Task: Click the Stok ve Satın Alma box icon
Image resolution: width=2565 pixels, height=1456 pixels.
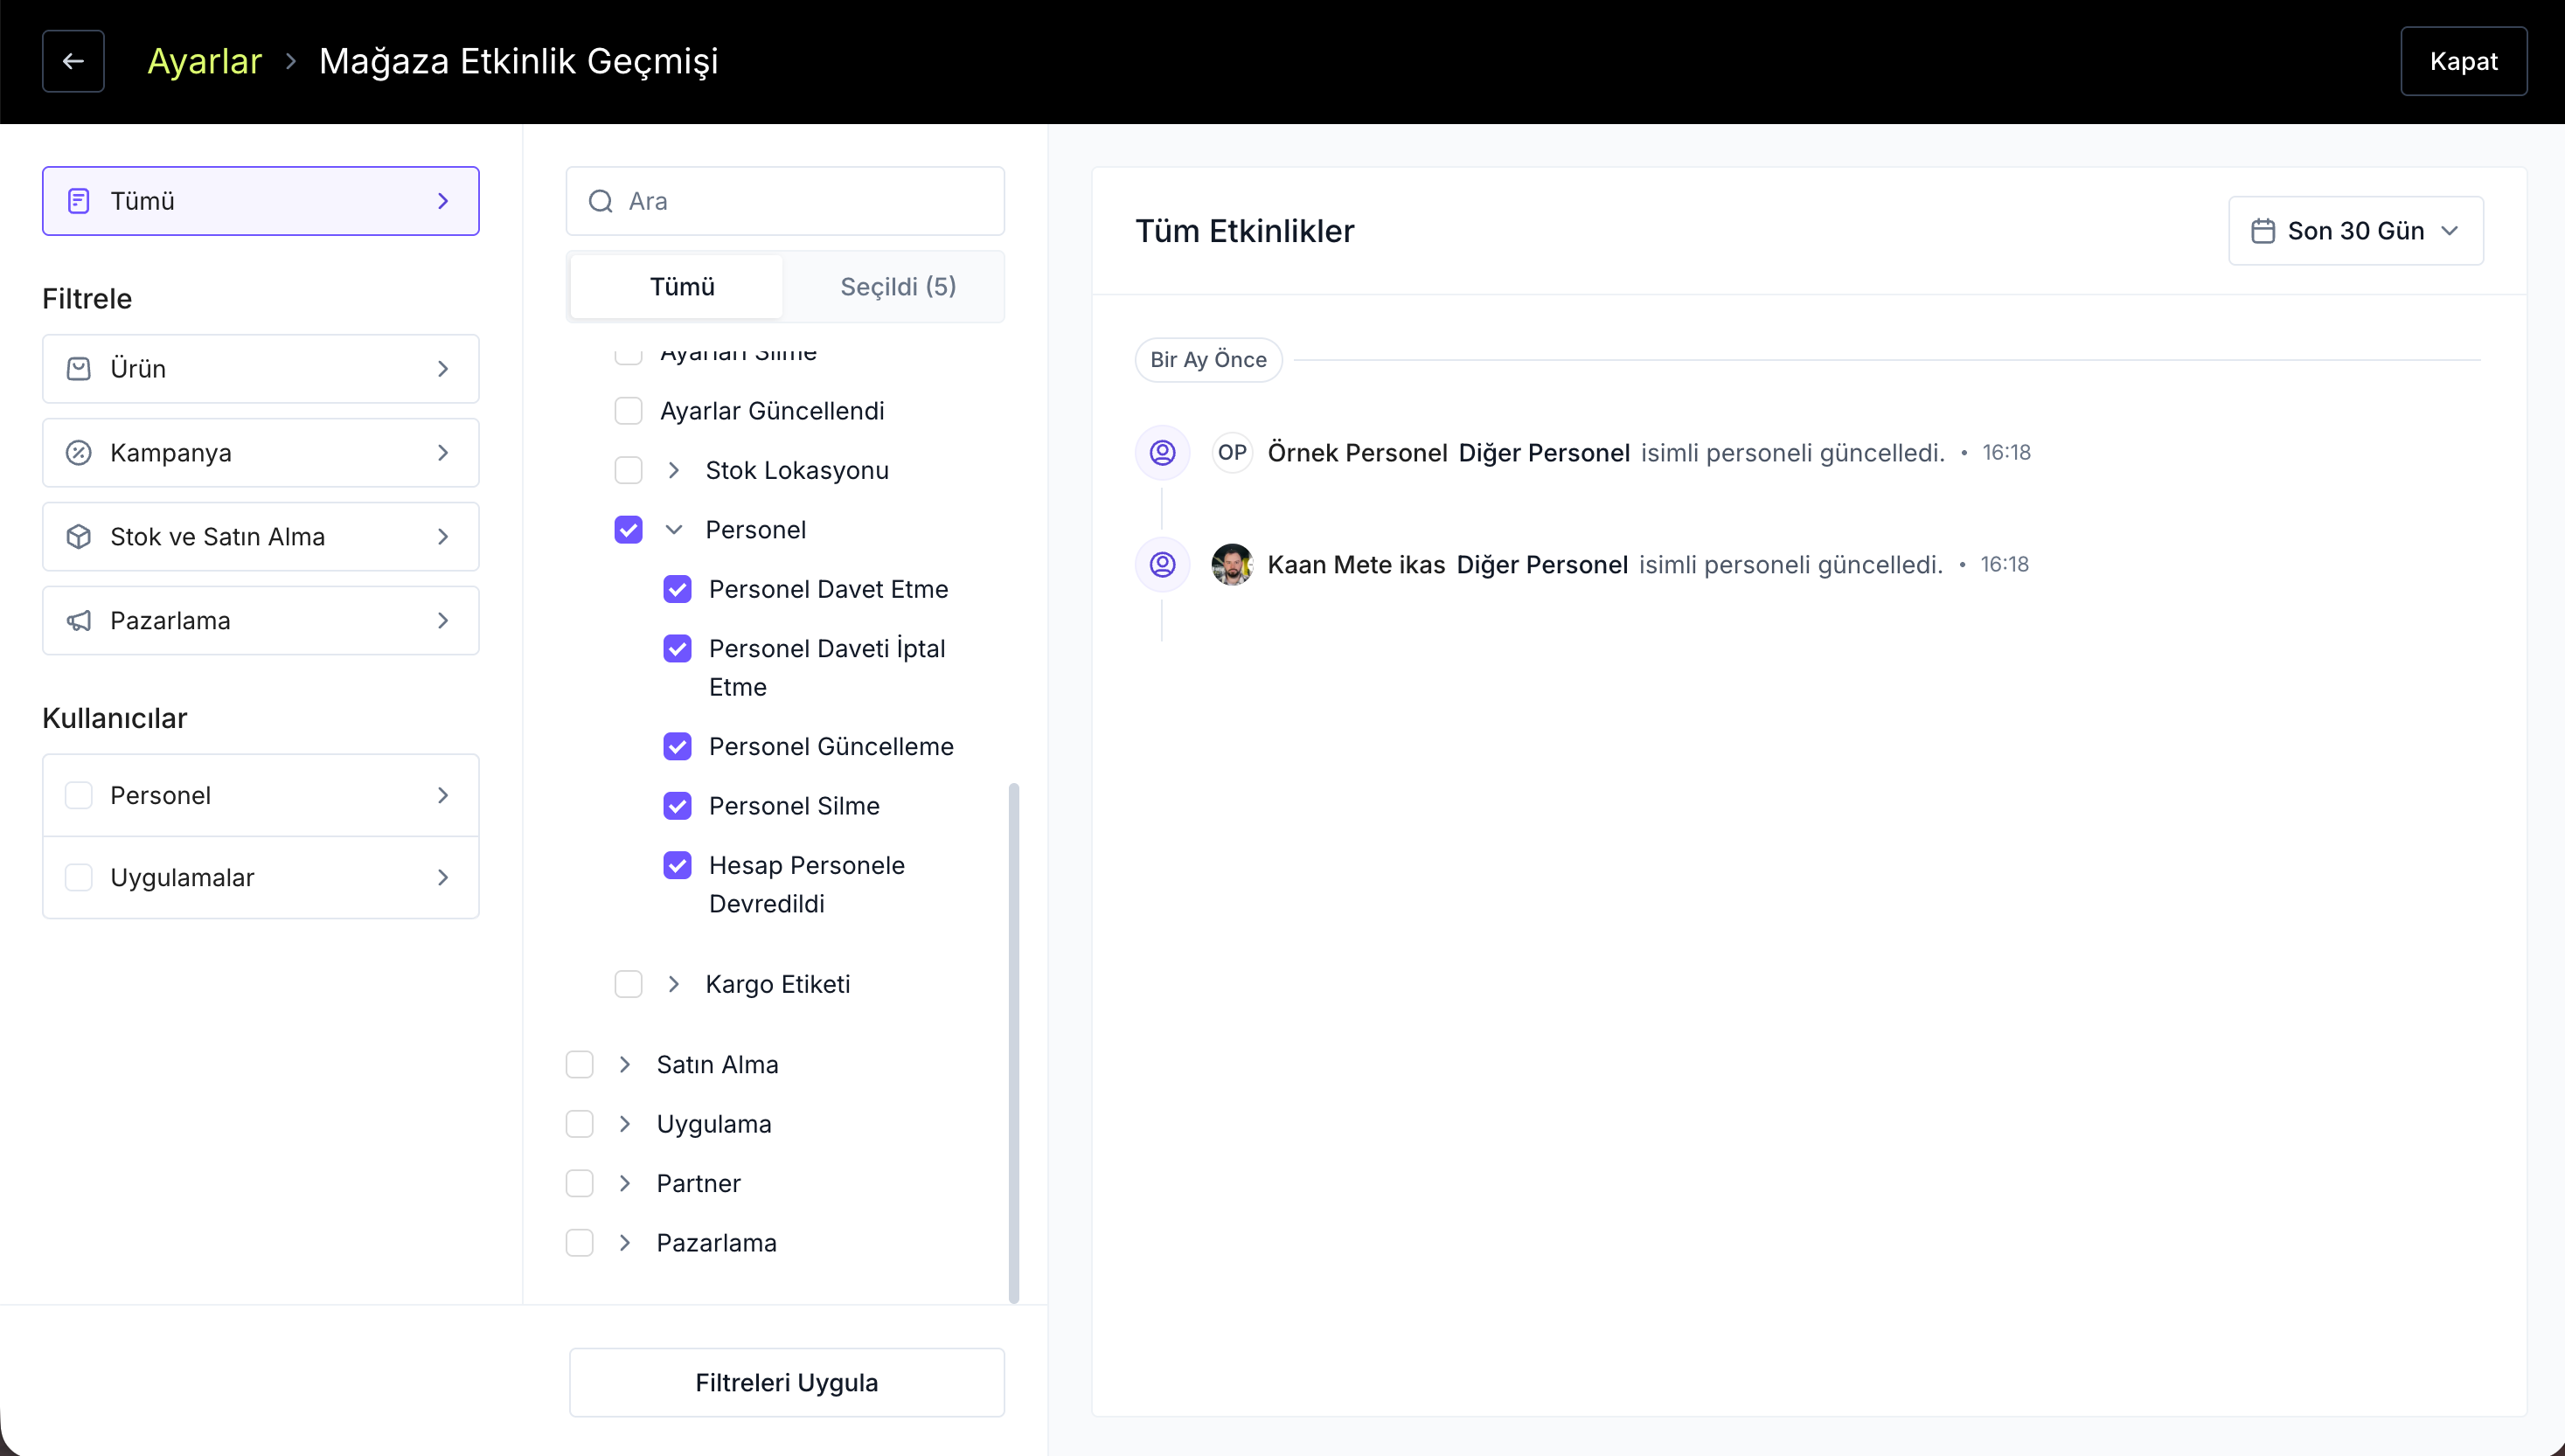Action: click(x=79, y=537)
